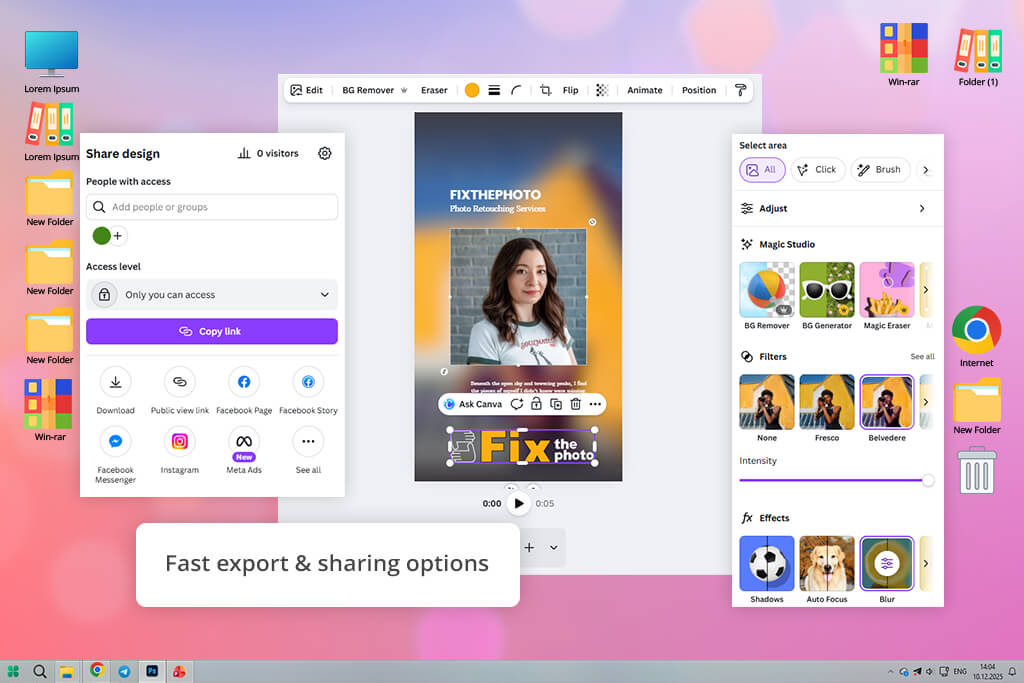Click Flip in the editor toolbar

coord(570,90)
